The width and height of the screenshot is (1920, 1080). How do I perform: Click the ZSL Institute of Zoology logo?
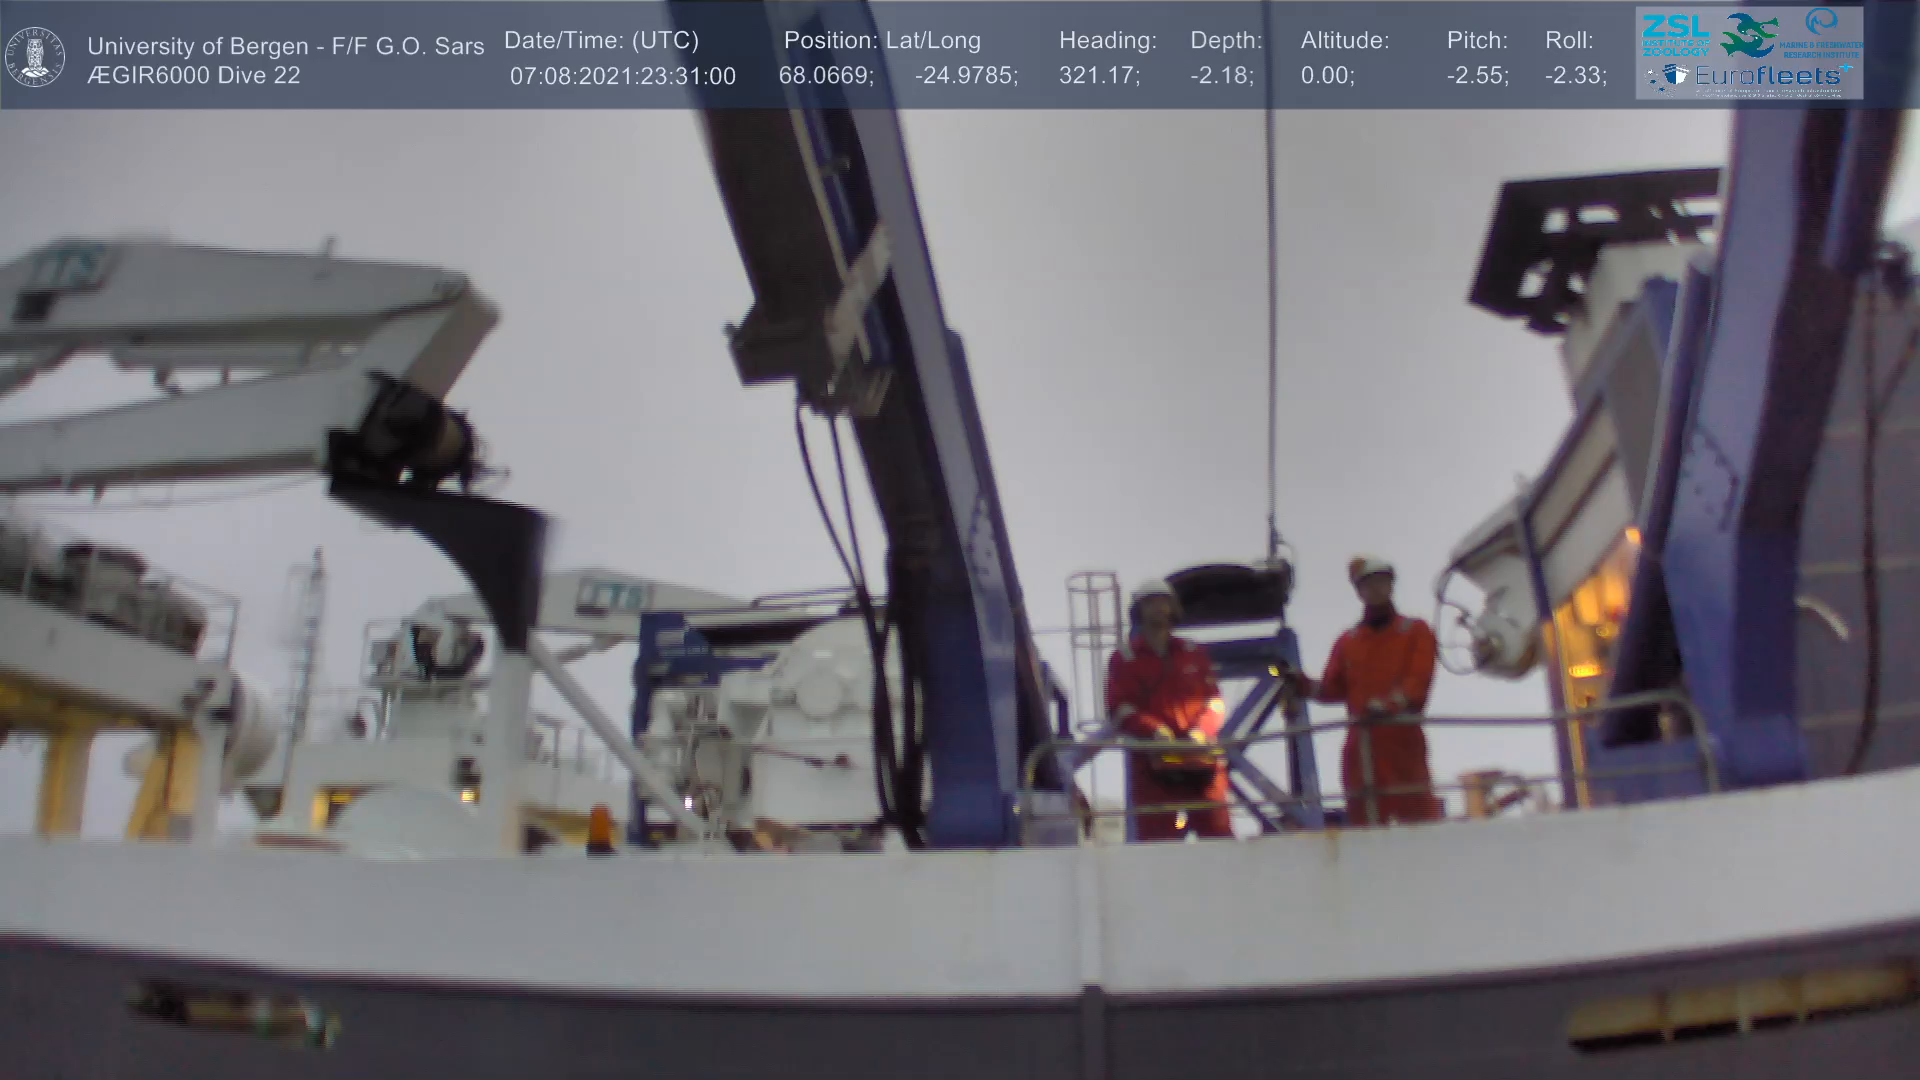1675,34
